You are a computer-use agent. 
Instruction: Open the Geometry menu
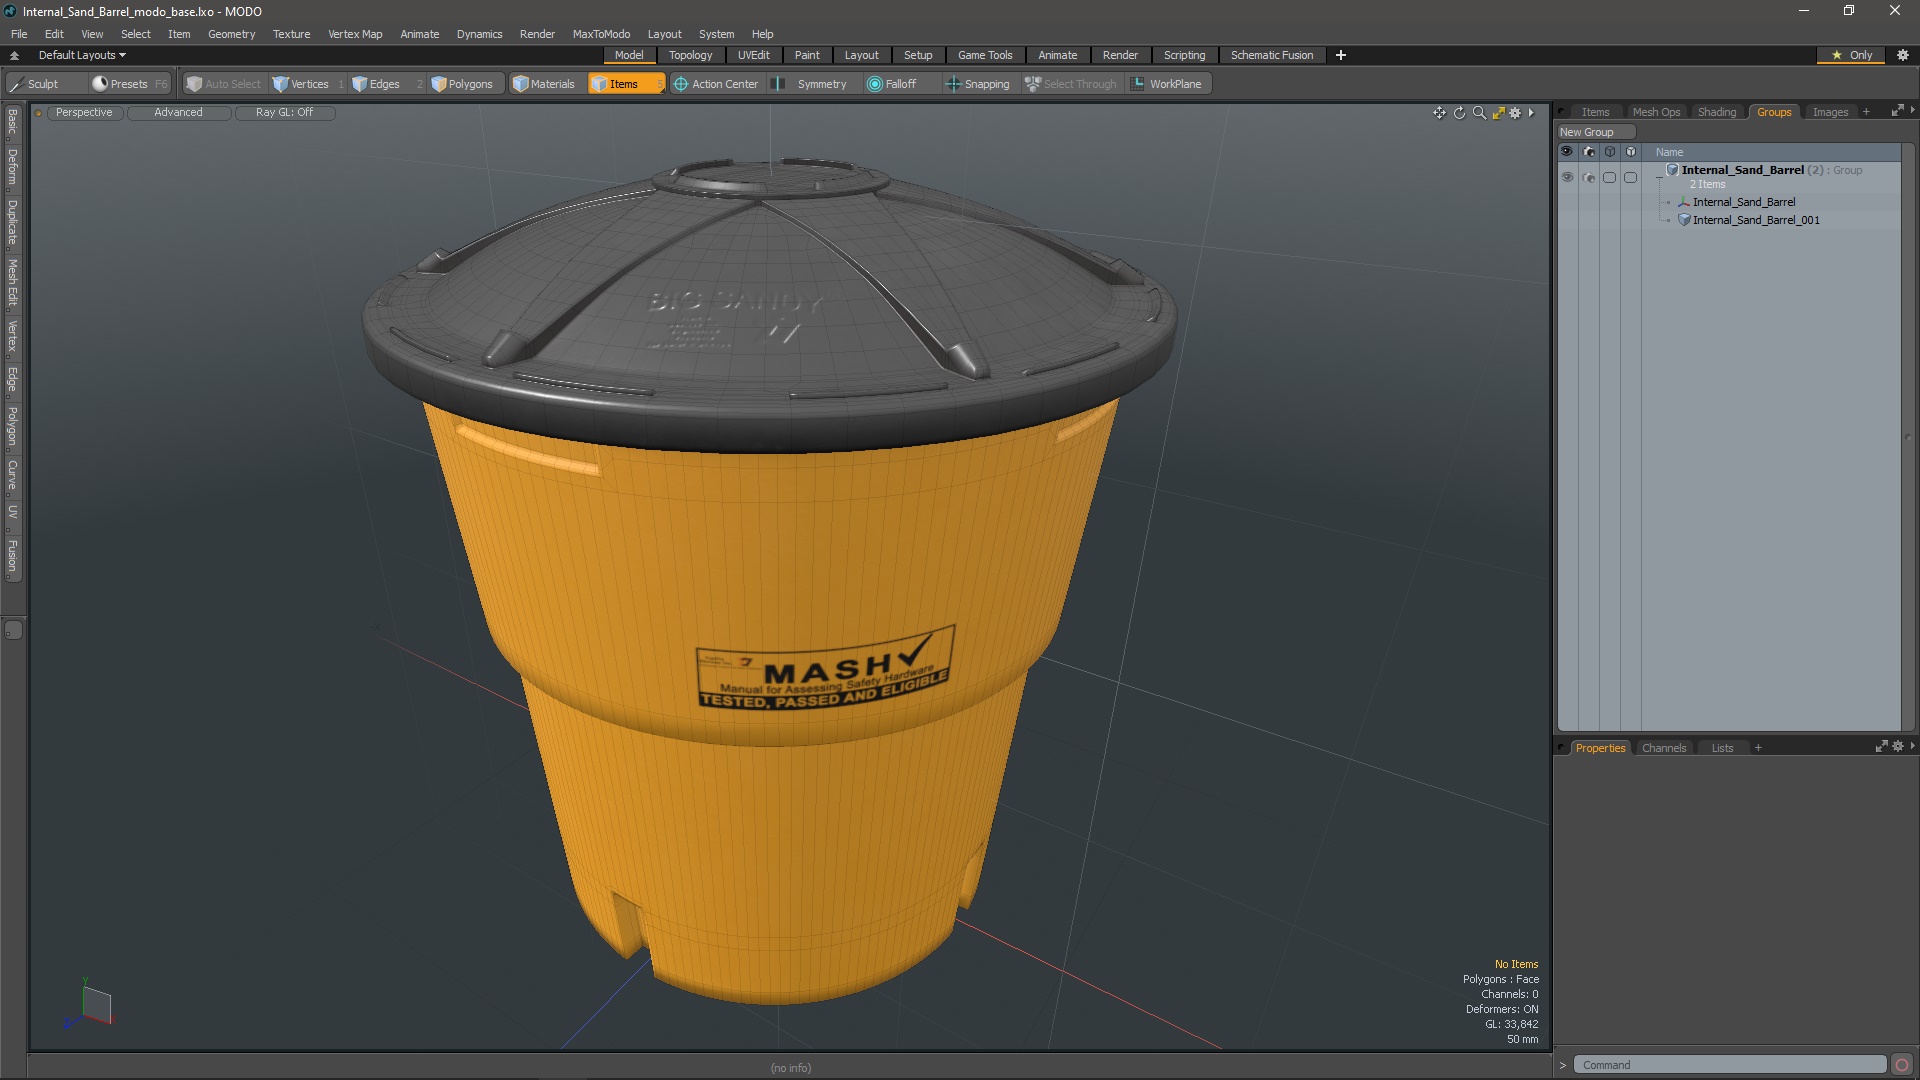231,34
